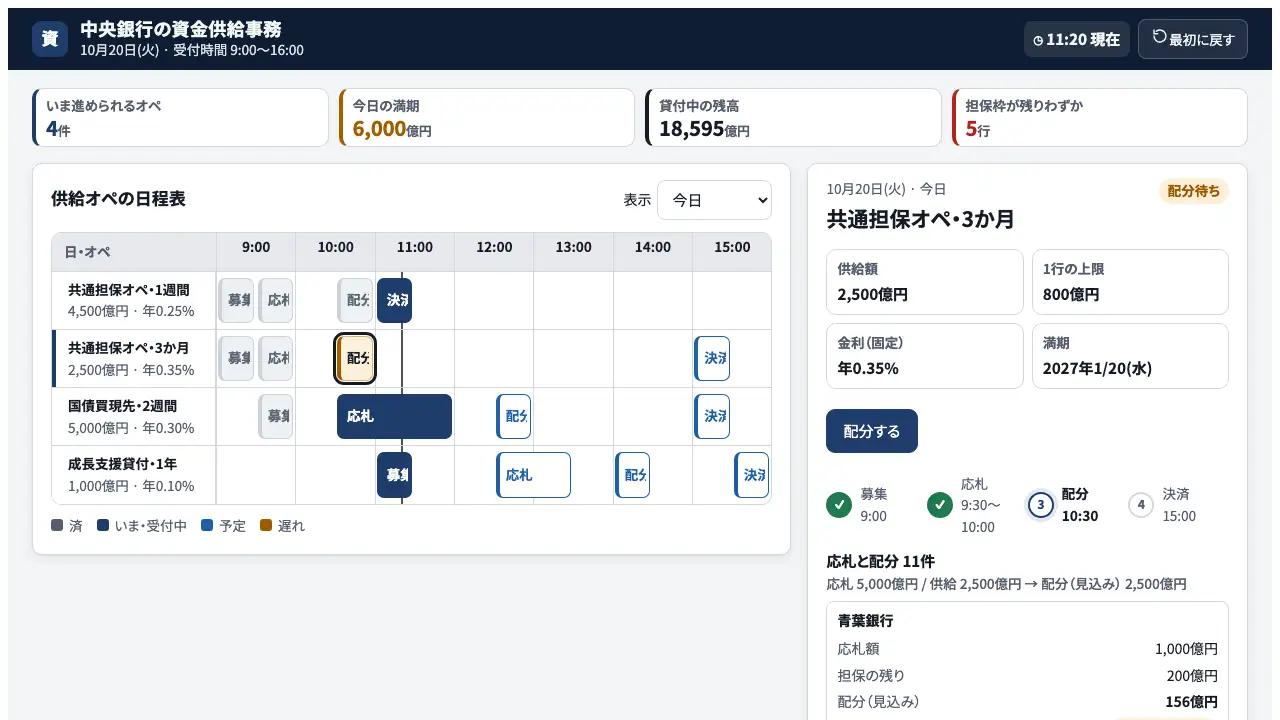
Task: Click the いま・受付中 legend swatch
Action: (103, 525)
